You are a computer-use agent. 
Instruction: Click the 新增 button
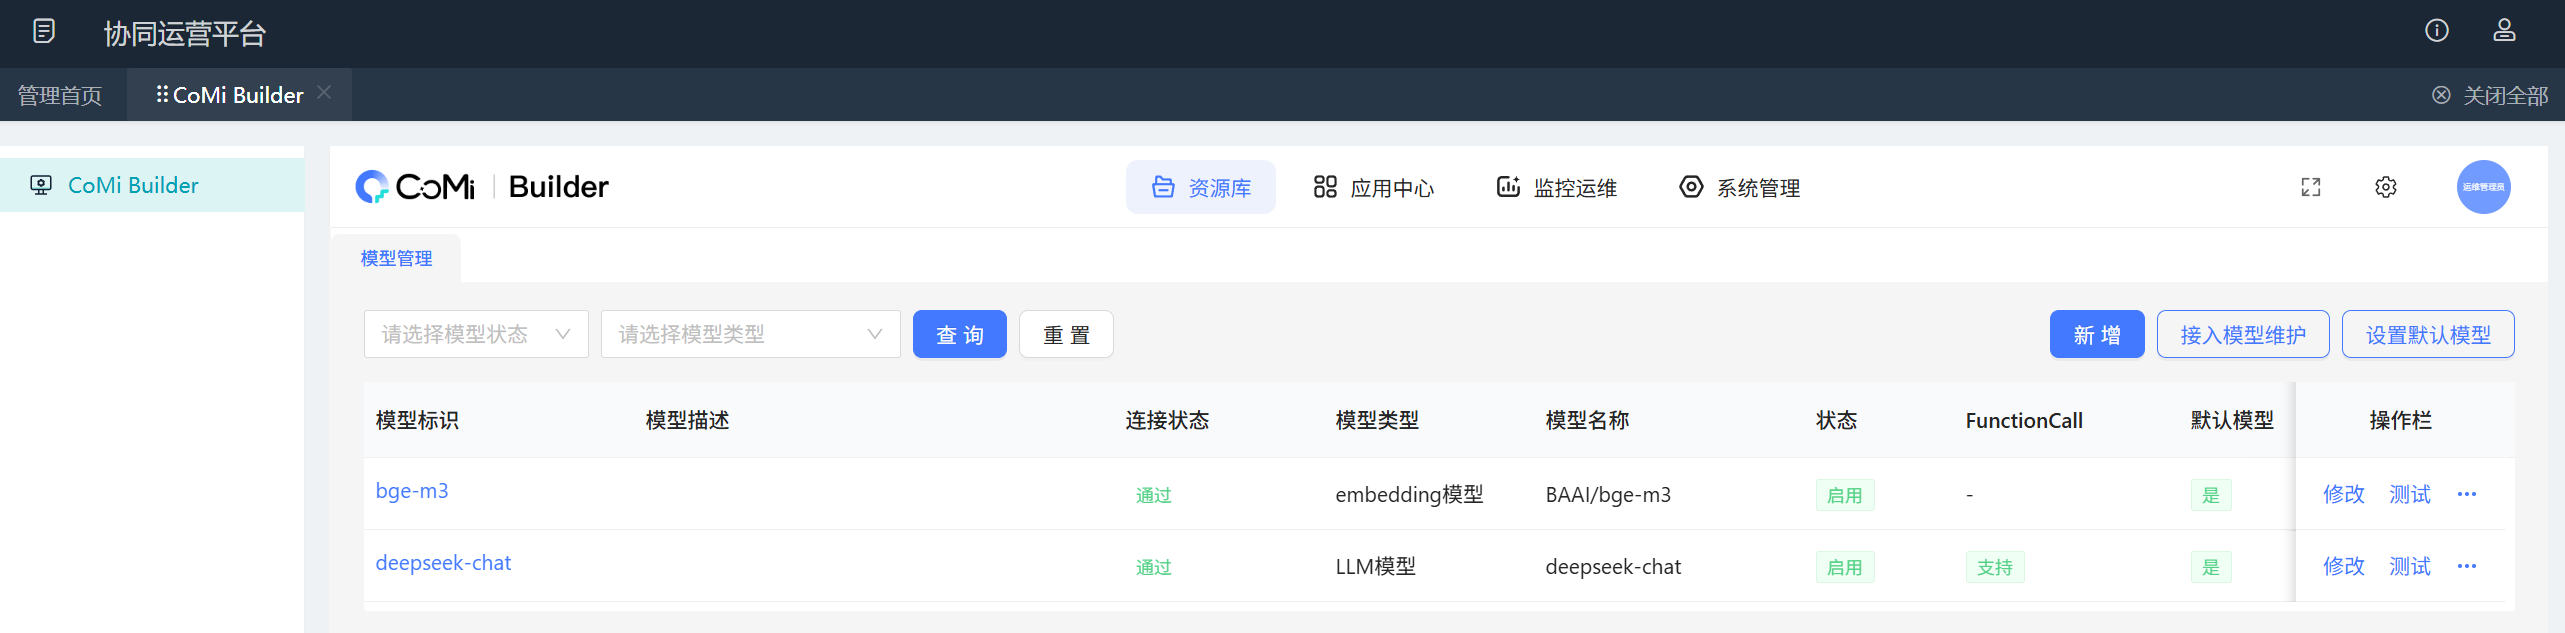tap(2097, 335)
